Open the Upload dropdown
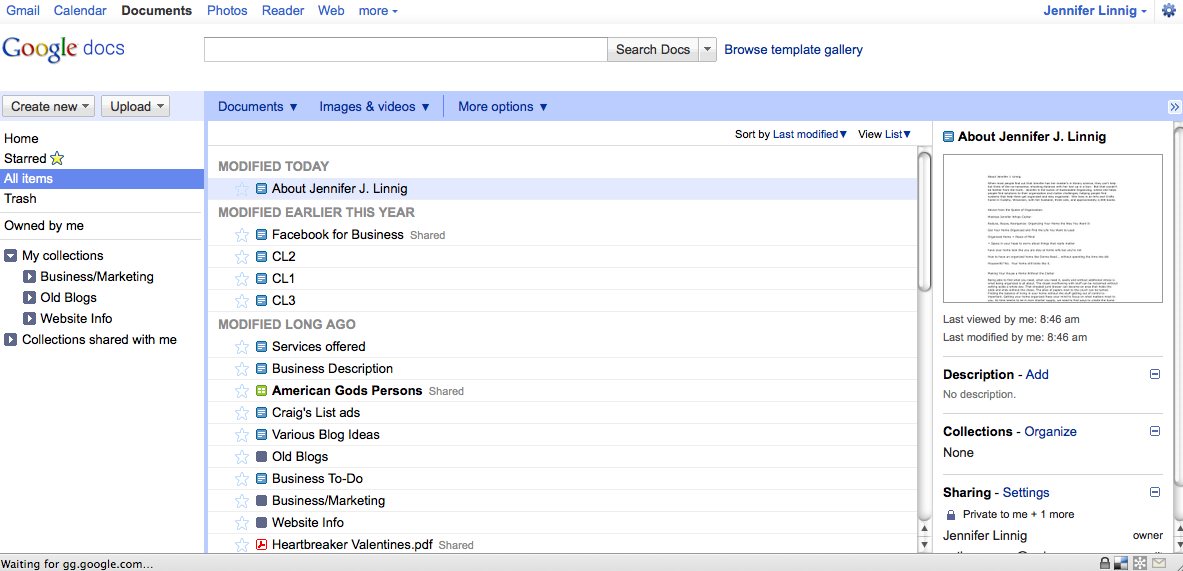The width and height of the screenshot is (1183, 571). pyautogui.click(x=136, y=106)
